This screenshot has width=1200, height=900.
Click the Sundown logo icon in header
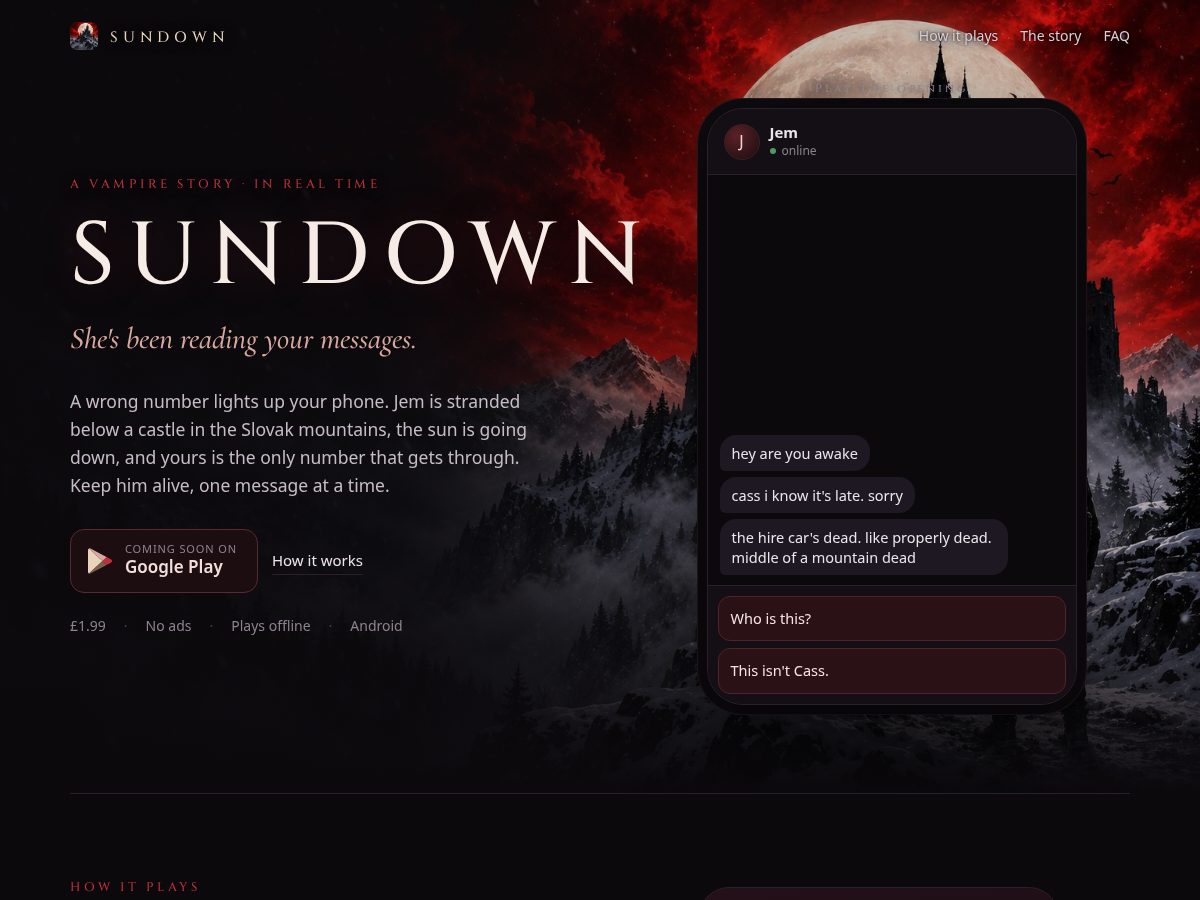click(84, 36)
